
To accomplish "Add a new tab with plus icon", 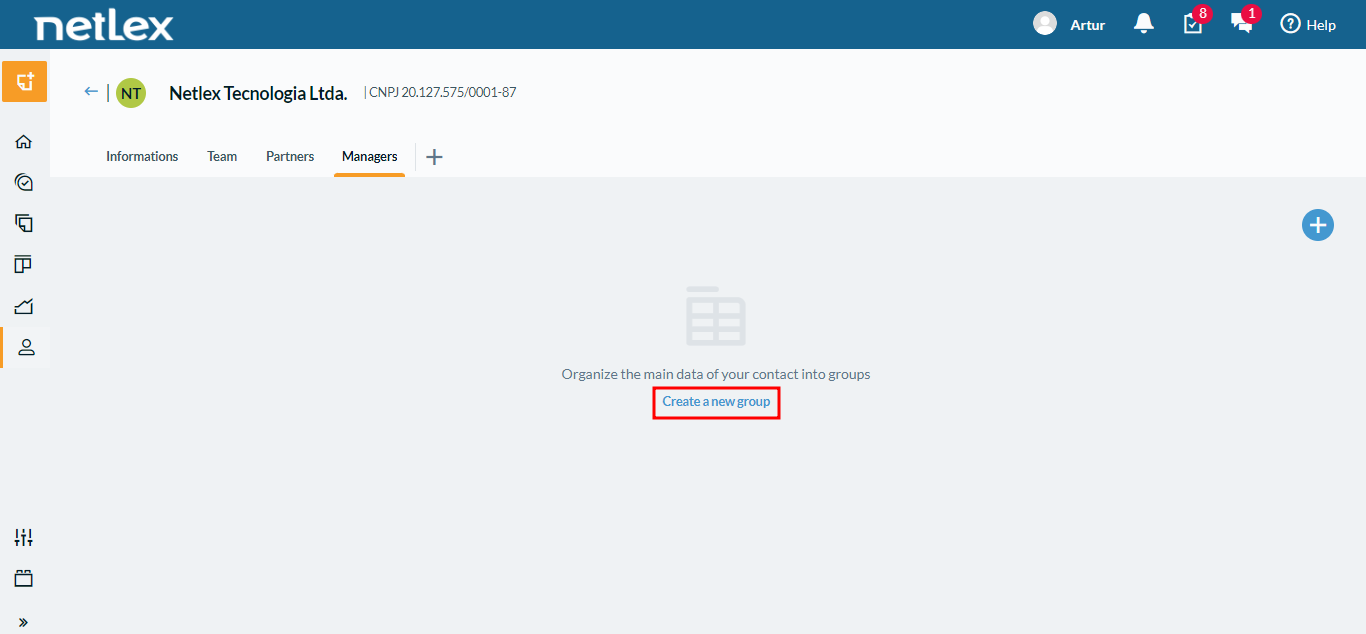I will [434, 157].
